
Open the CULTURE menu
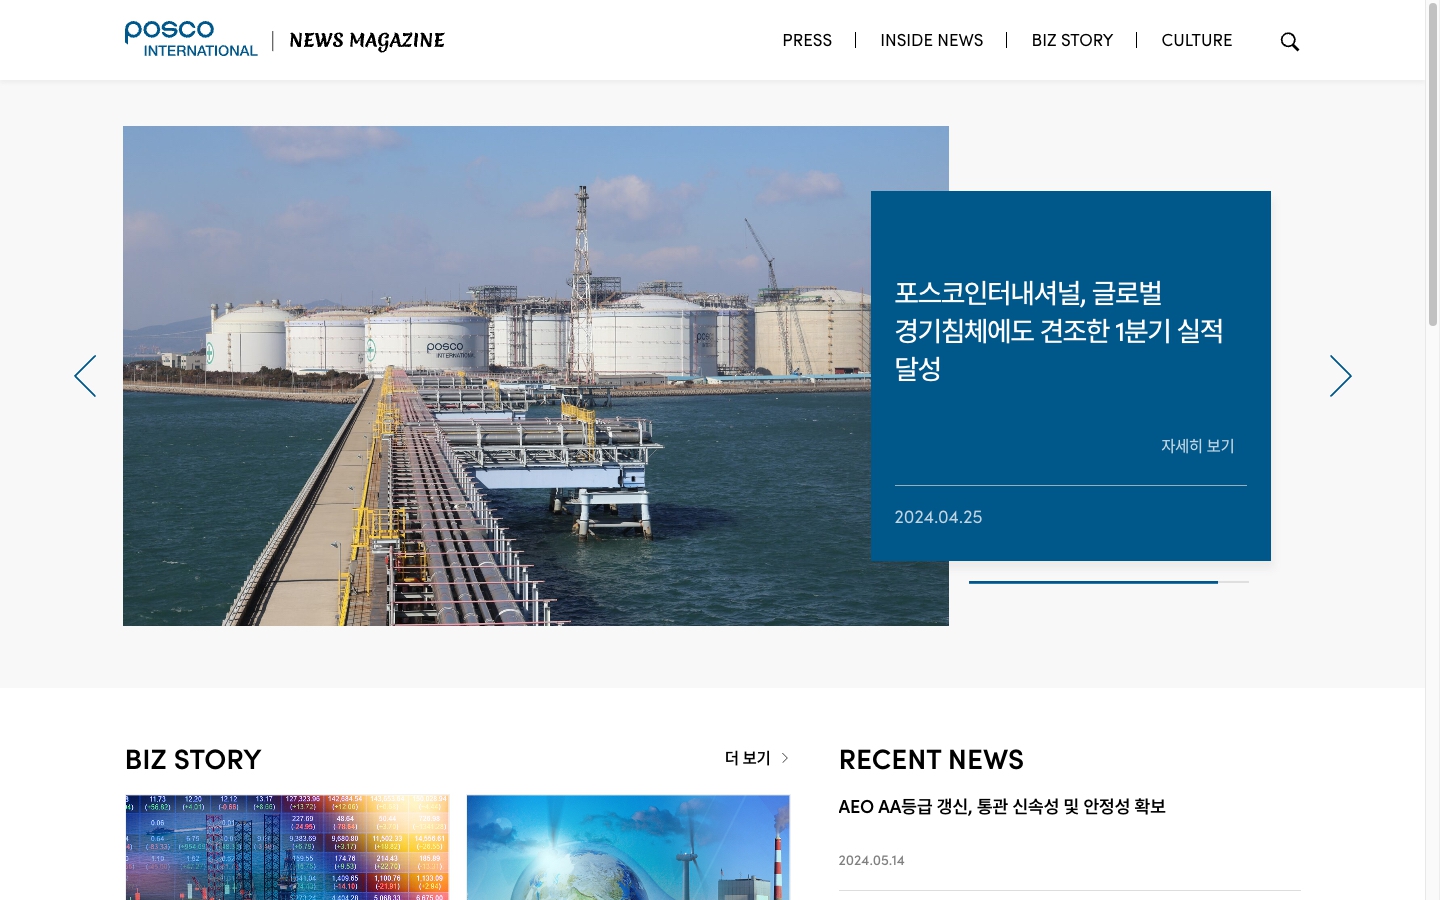click(x=1196, y=40)
